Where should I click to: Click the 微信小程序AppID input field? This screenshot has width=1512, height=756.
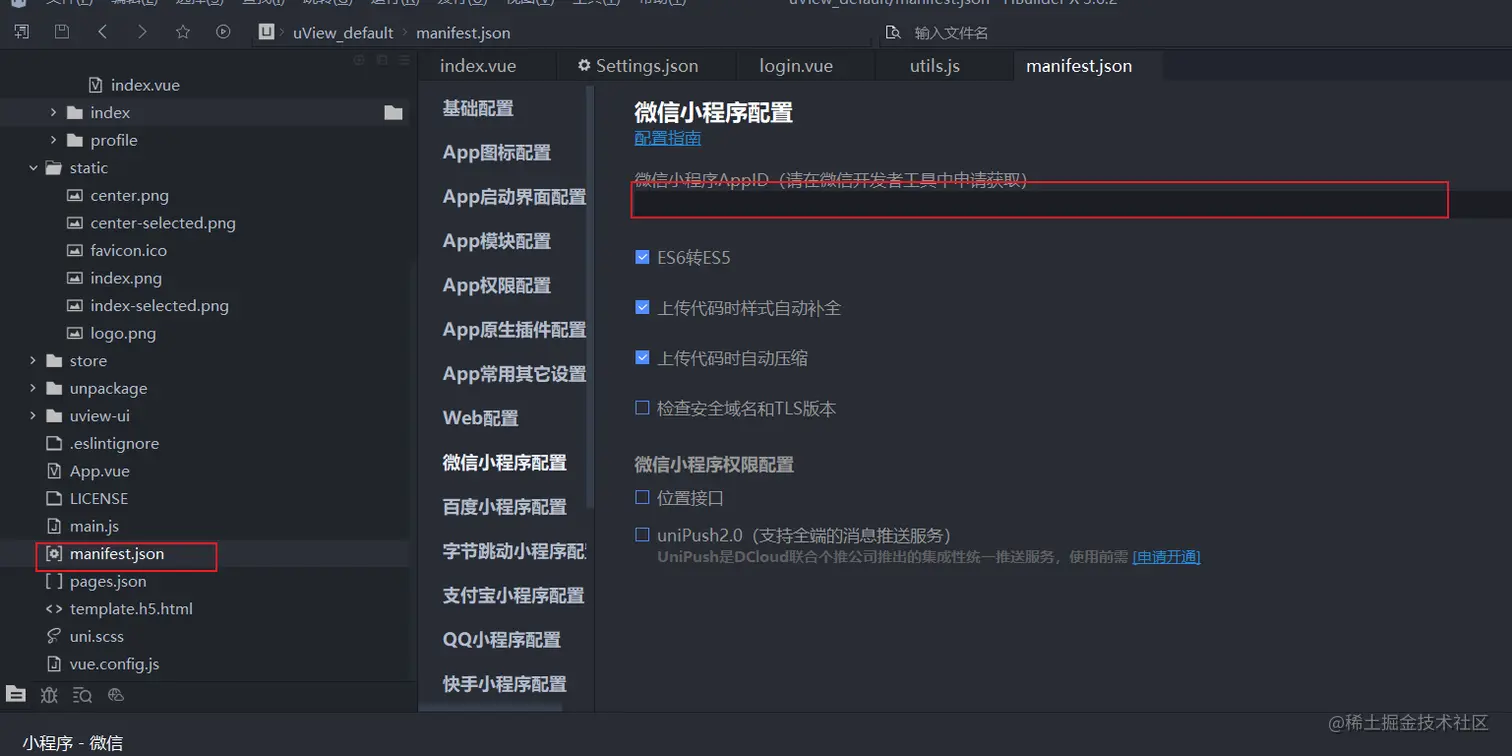[1073, 204]
